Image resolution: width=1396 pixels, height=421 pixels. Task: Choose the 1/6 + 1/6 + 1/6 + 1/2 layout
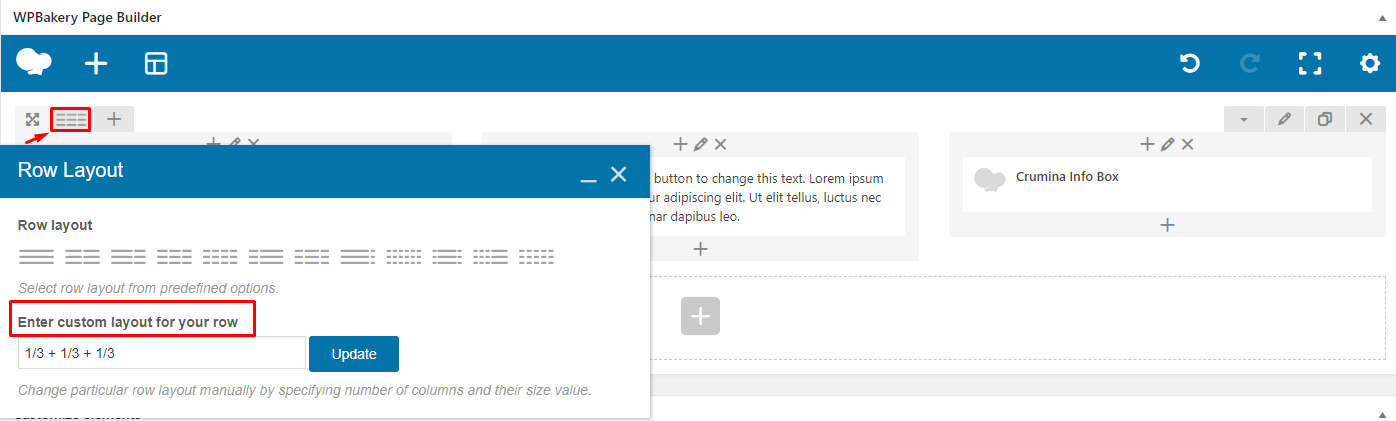pyautogui.click(x=490, y=257)
